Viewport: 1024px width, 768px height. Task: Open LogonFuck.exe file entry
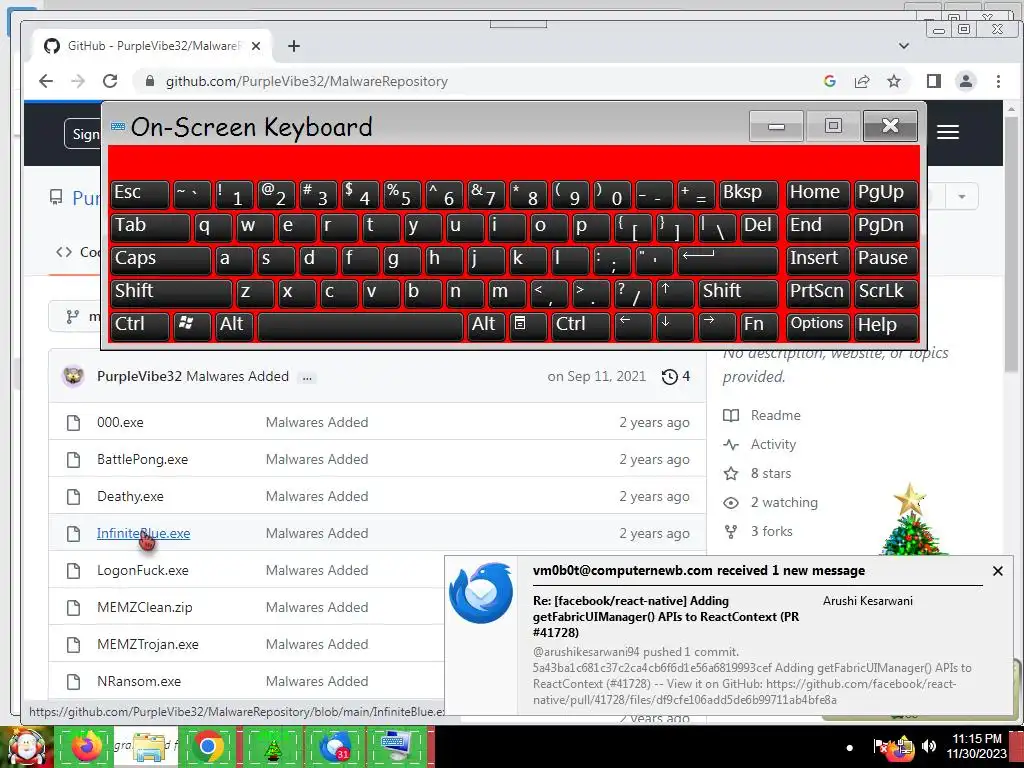tap(142, 570)
